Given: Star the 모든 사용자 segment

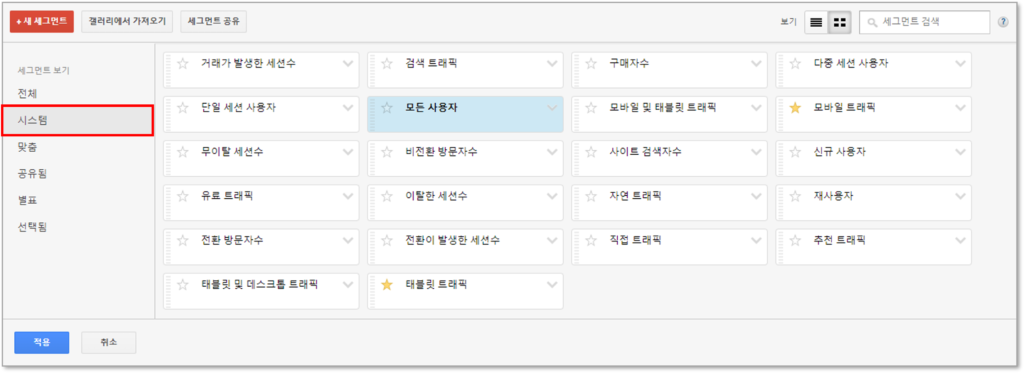Looking at the screenshot, I should (387, 108).
